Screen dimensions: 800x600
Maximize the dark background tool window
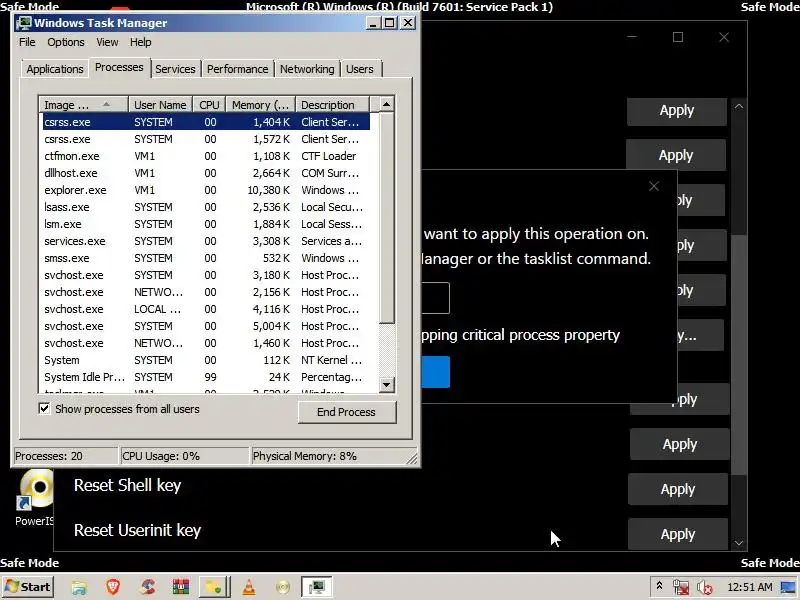click(x=678, y=37)
